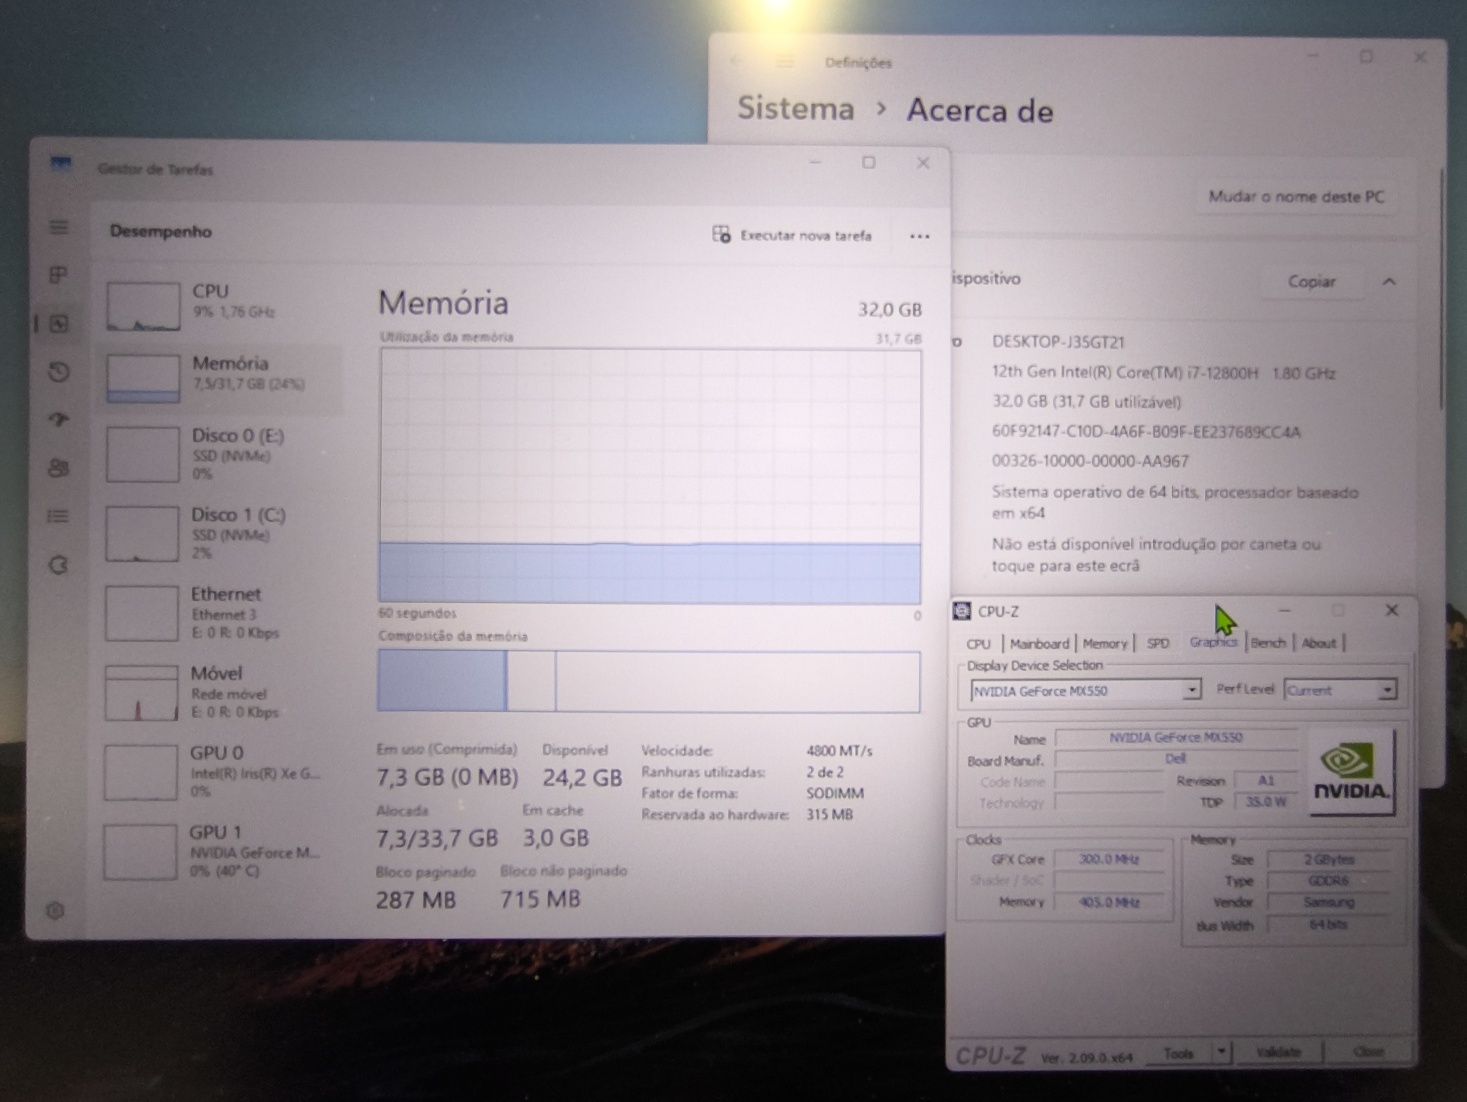
Task: Click the GPU Name field in CPU-Z
Action: (1175, 738)
